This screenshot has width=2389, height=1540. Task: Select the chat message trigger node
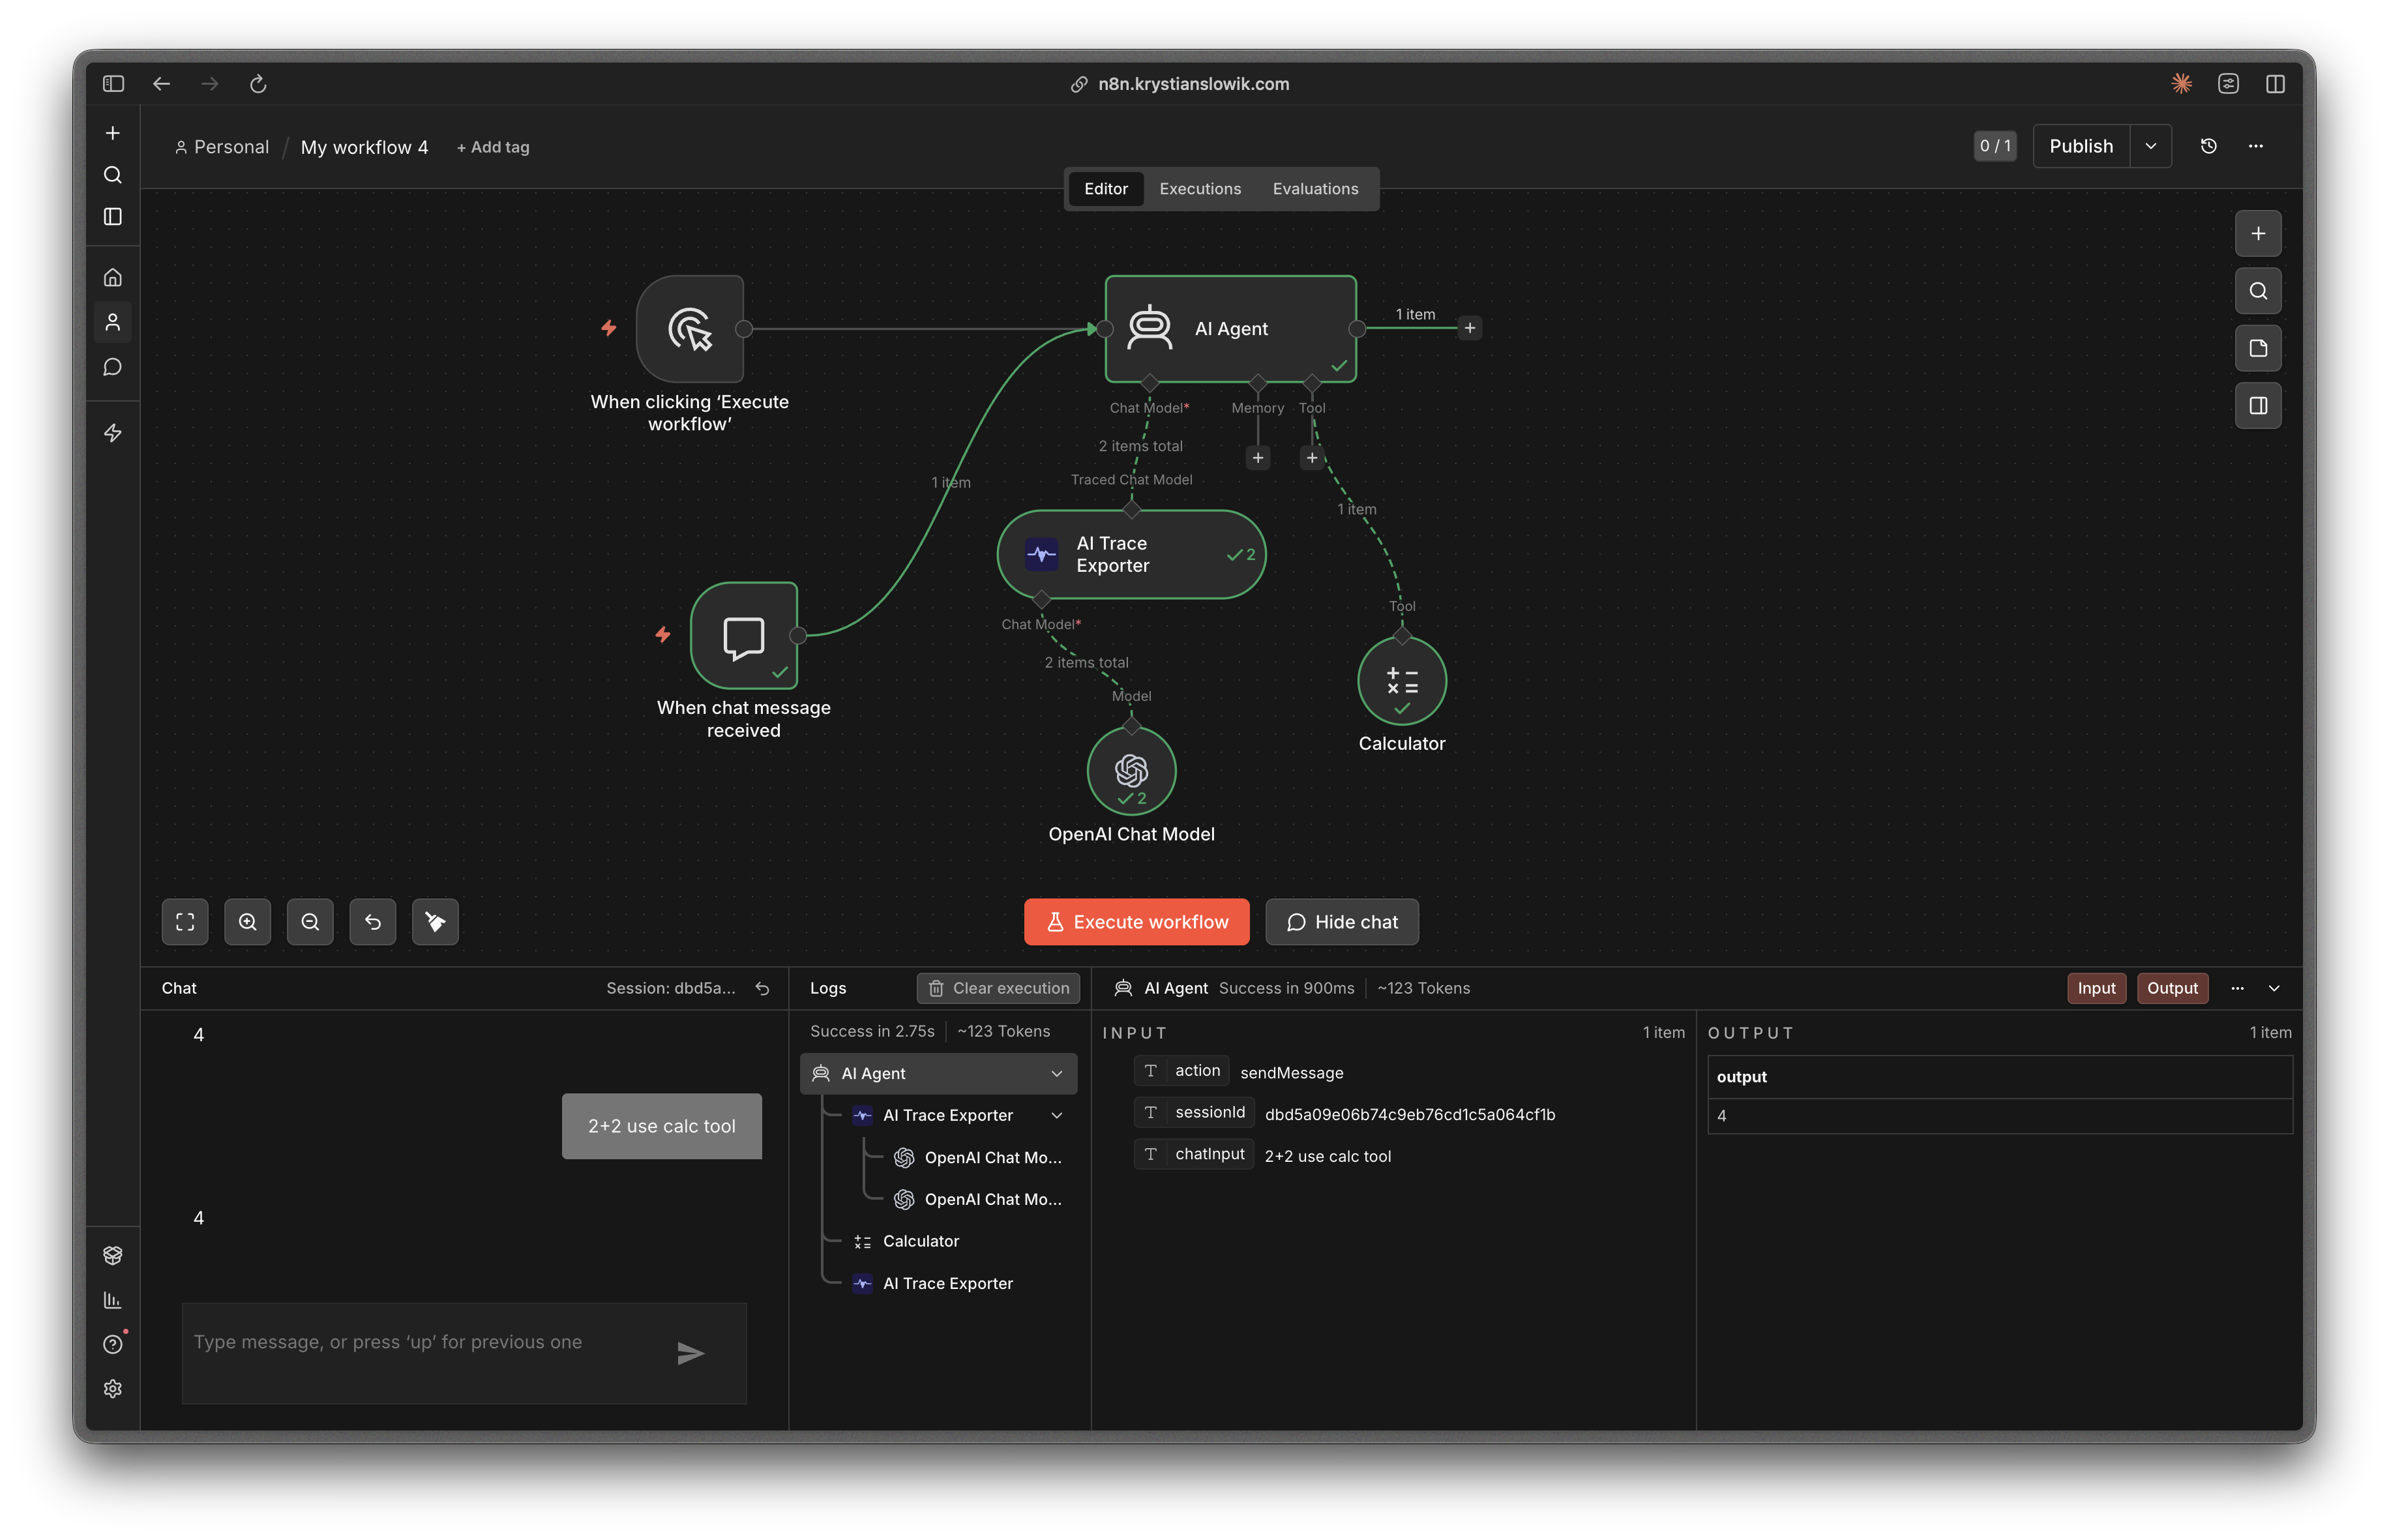(x=744, y=635)
